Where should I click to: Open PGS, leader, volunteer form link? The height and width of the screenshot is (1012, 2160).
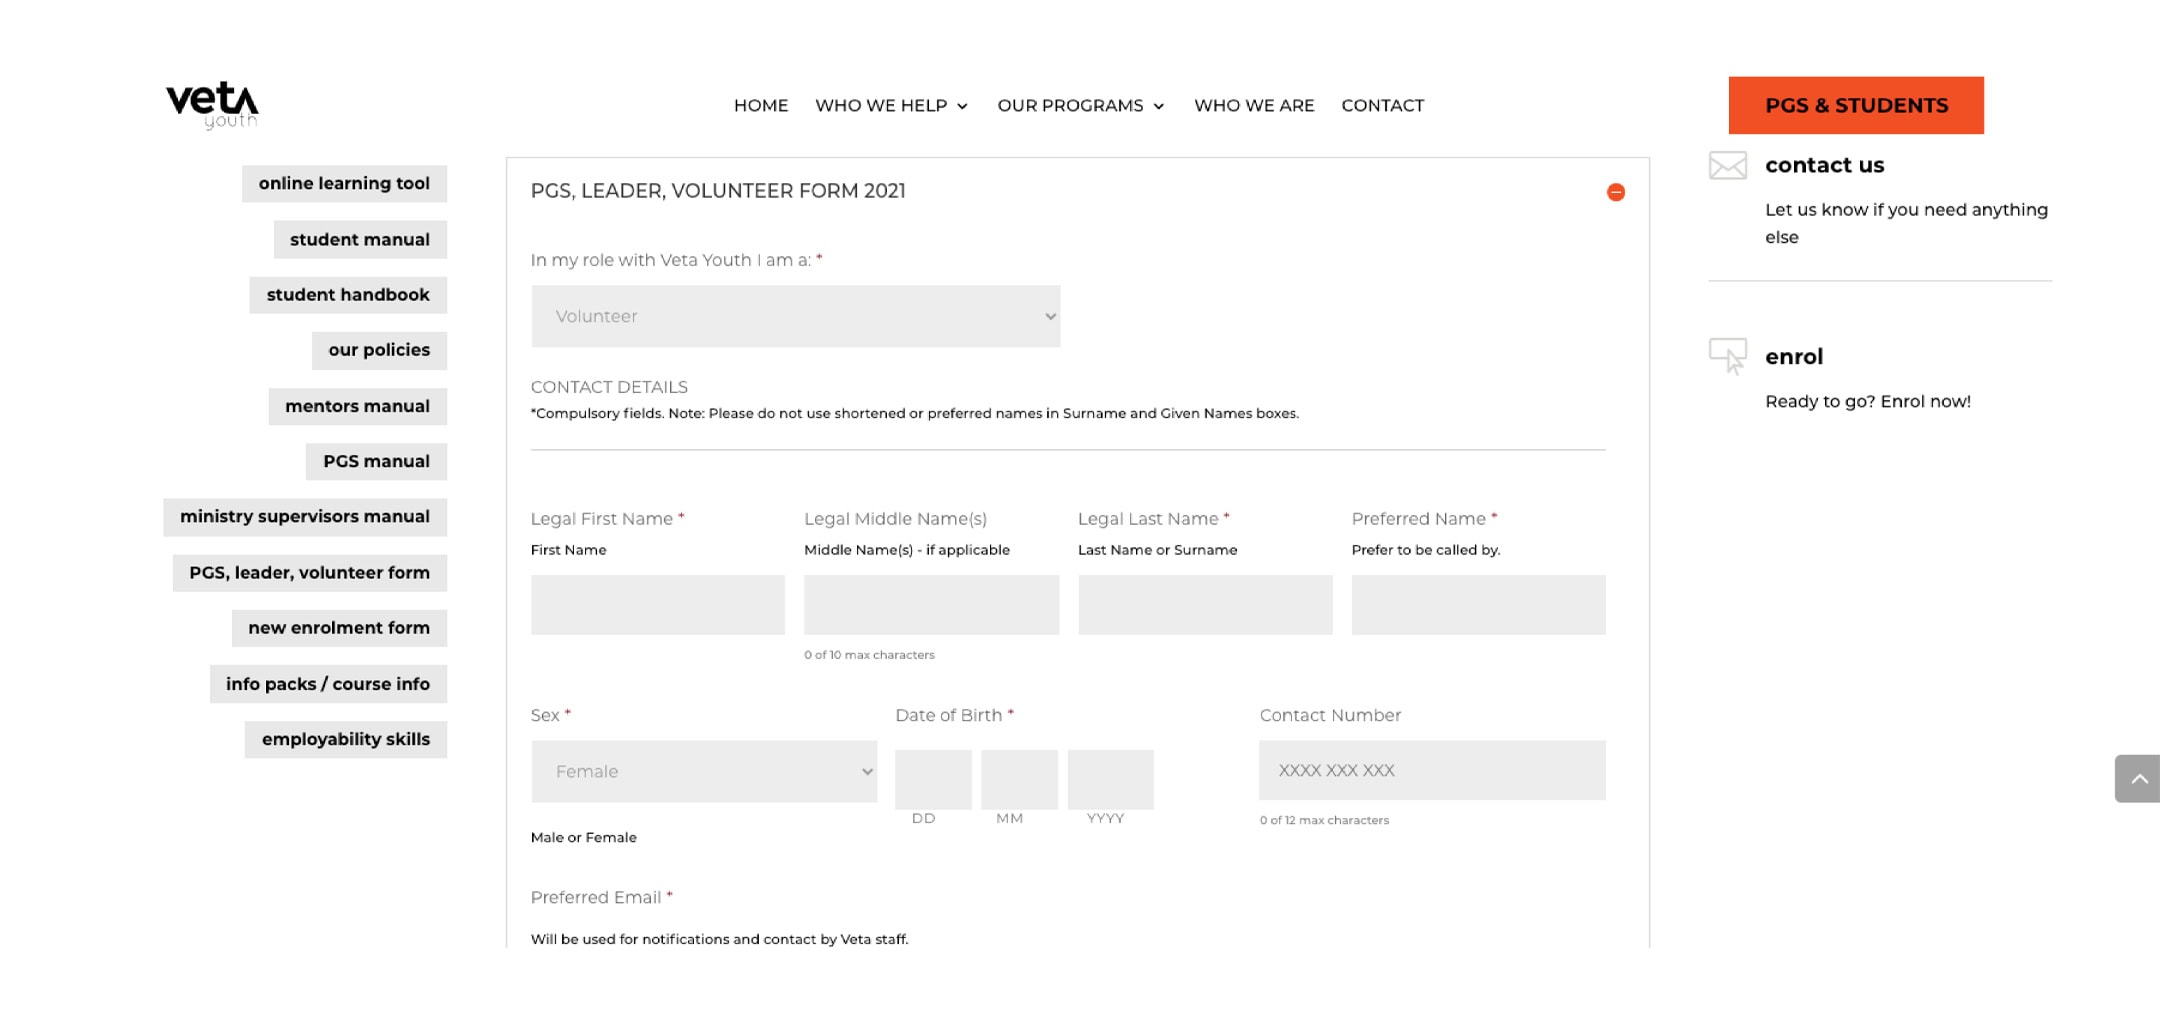coord(309,573)
